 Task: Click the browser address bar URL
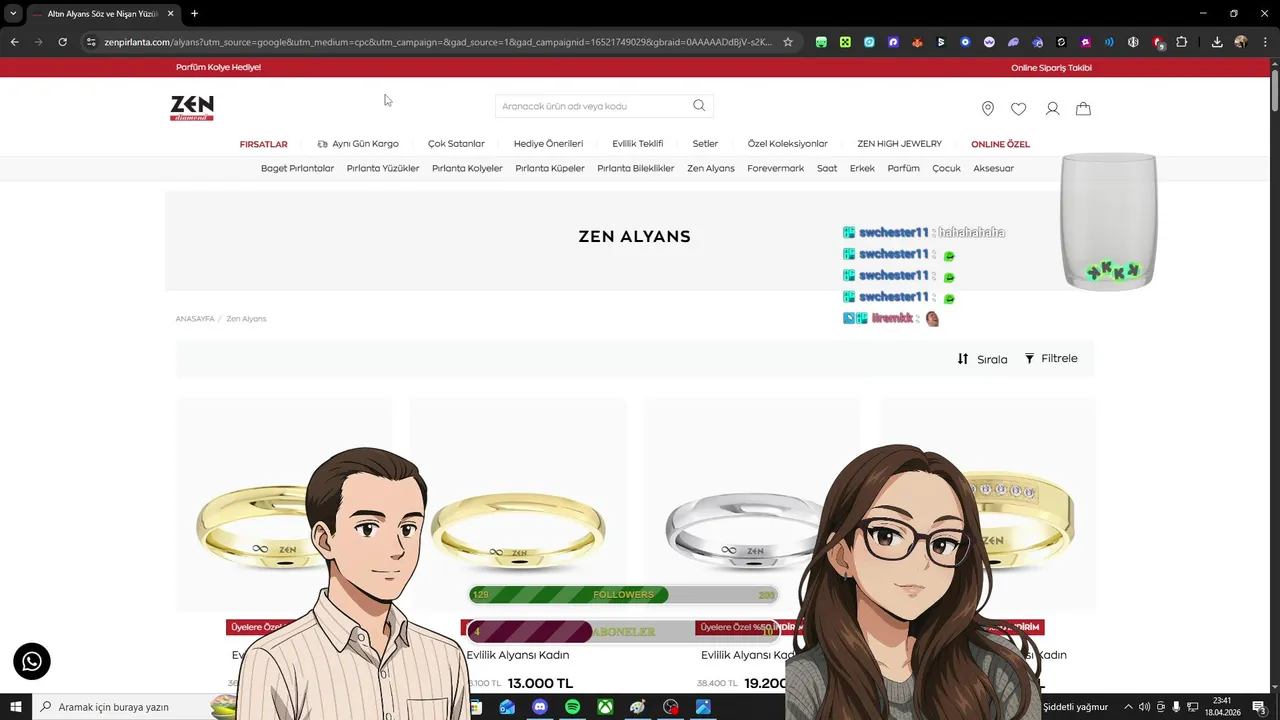438,42
